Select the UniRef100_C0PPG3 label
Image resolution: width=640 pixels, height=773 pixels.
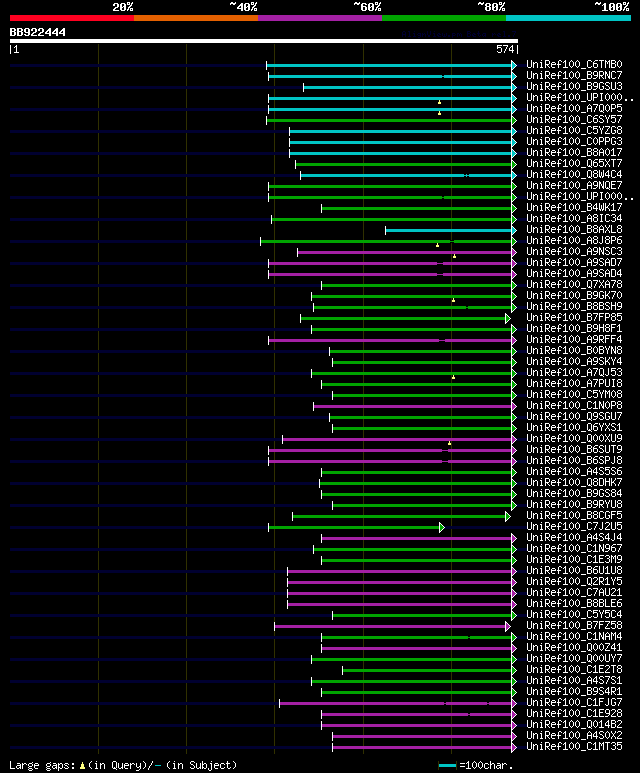574,141
